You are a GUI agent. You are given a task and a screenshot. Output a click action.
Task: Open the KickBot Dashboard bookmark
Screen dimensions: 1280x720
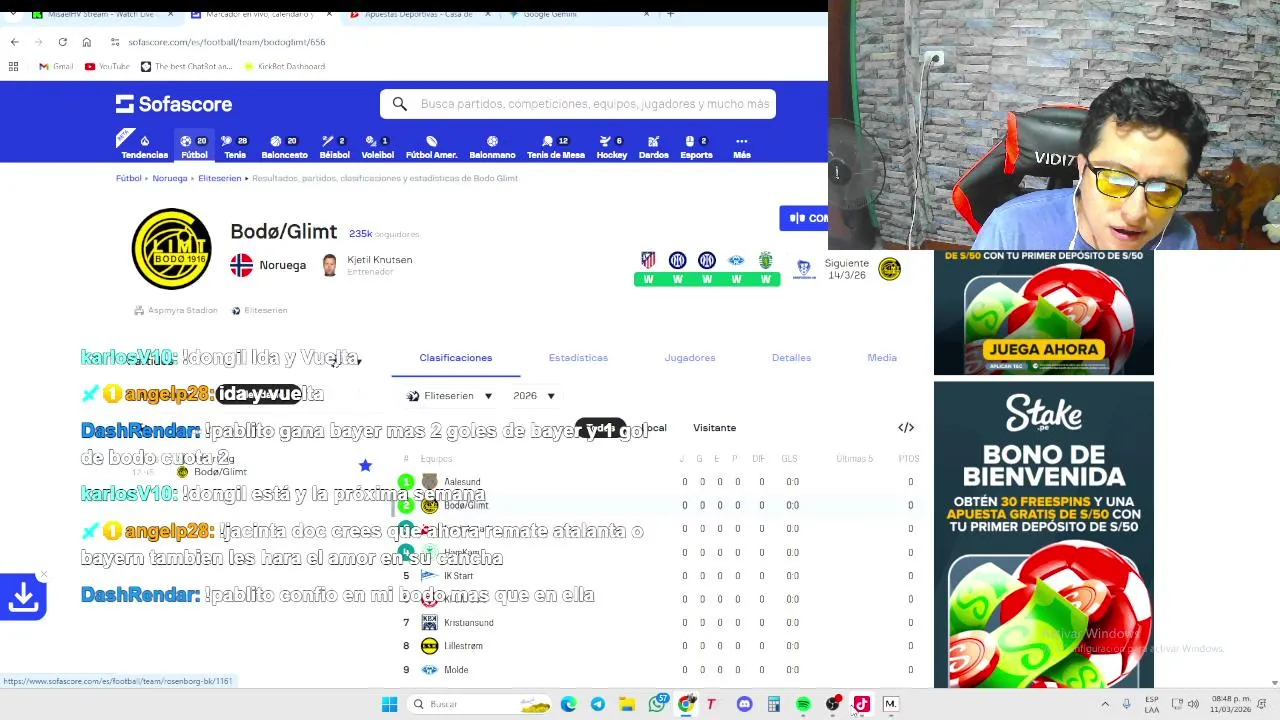285,67
